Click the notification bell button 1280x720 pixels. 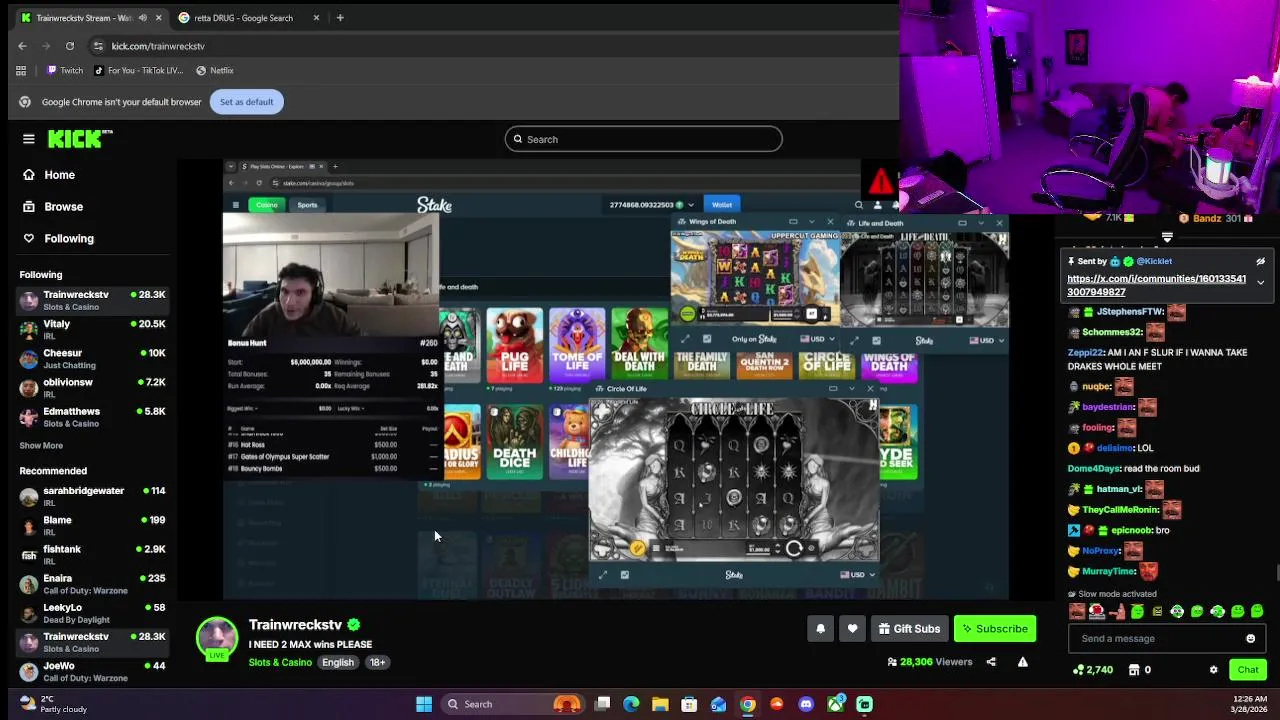(x=820, y=629)
